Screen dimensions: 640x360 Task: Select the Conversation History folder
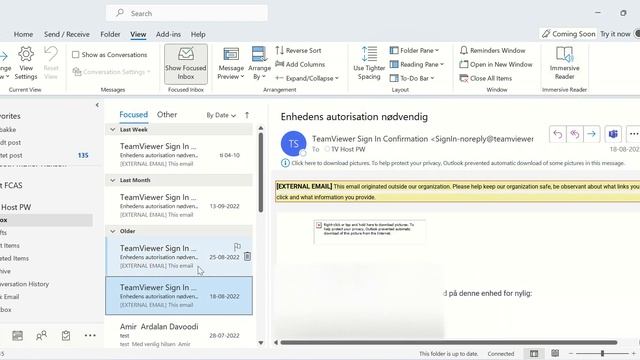pyautogui.click(x=24, y=284)
